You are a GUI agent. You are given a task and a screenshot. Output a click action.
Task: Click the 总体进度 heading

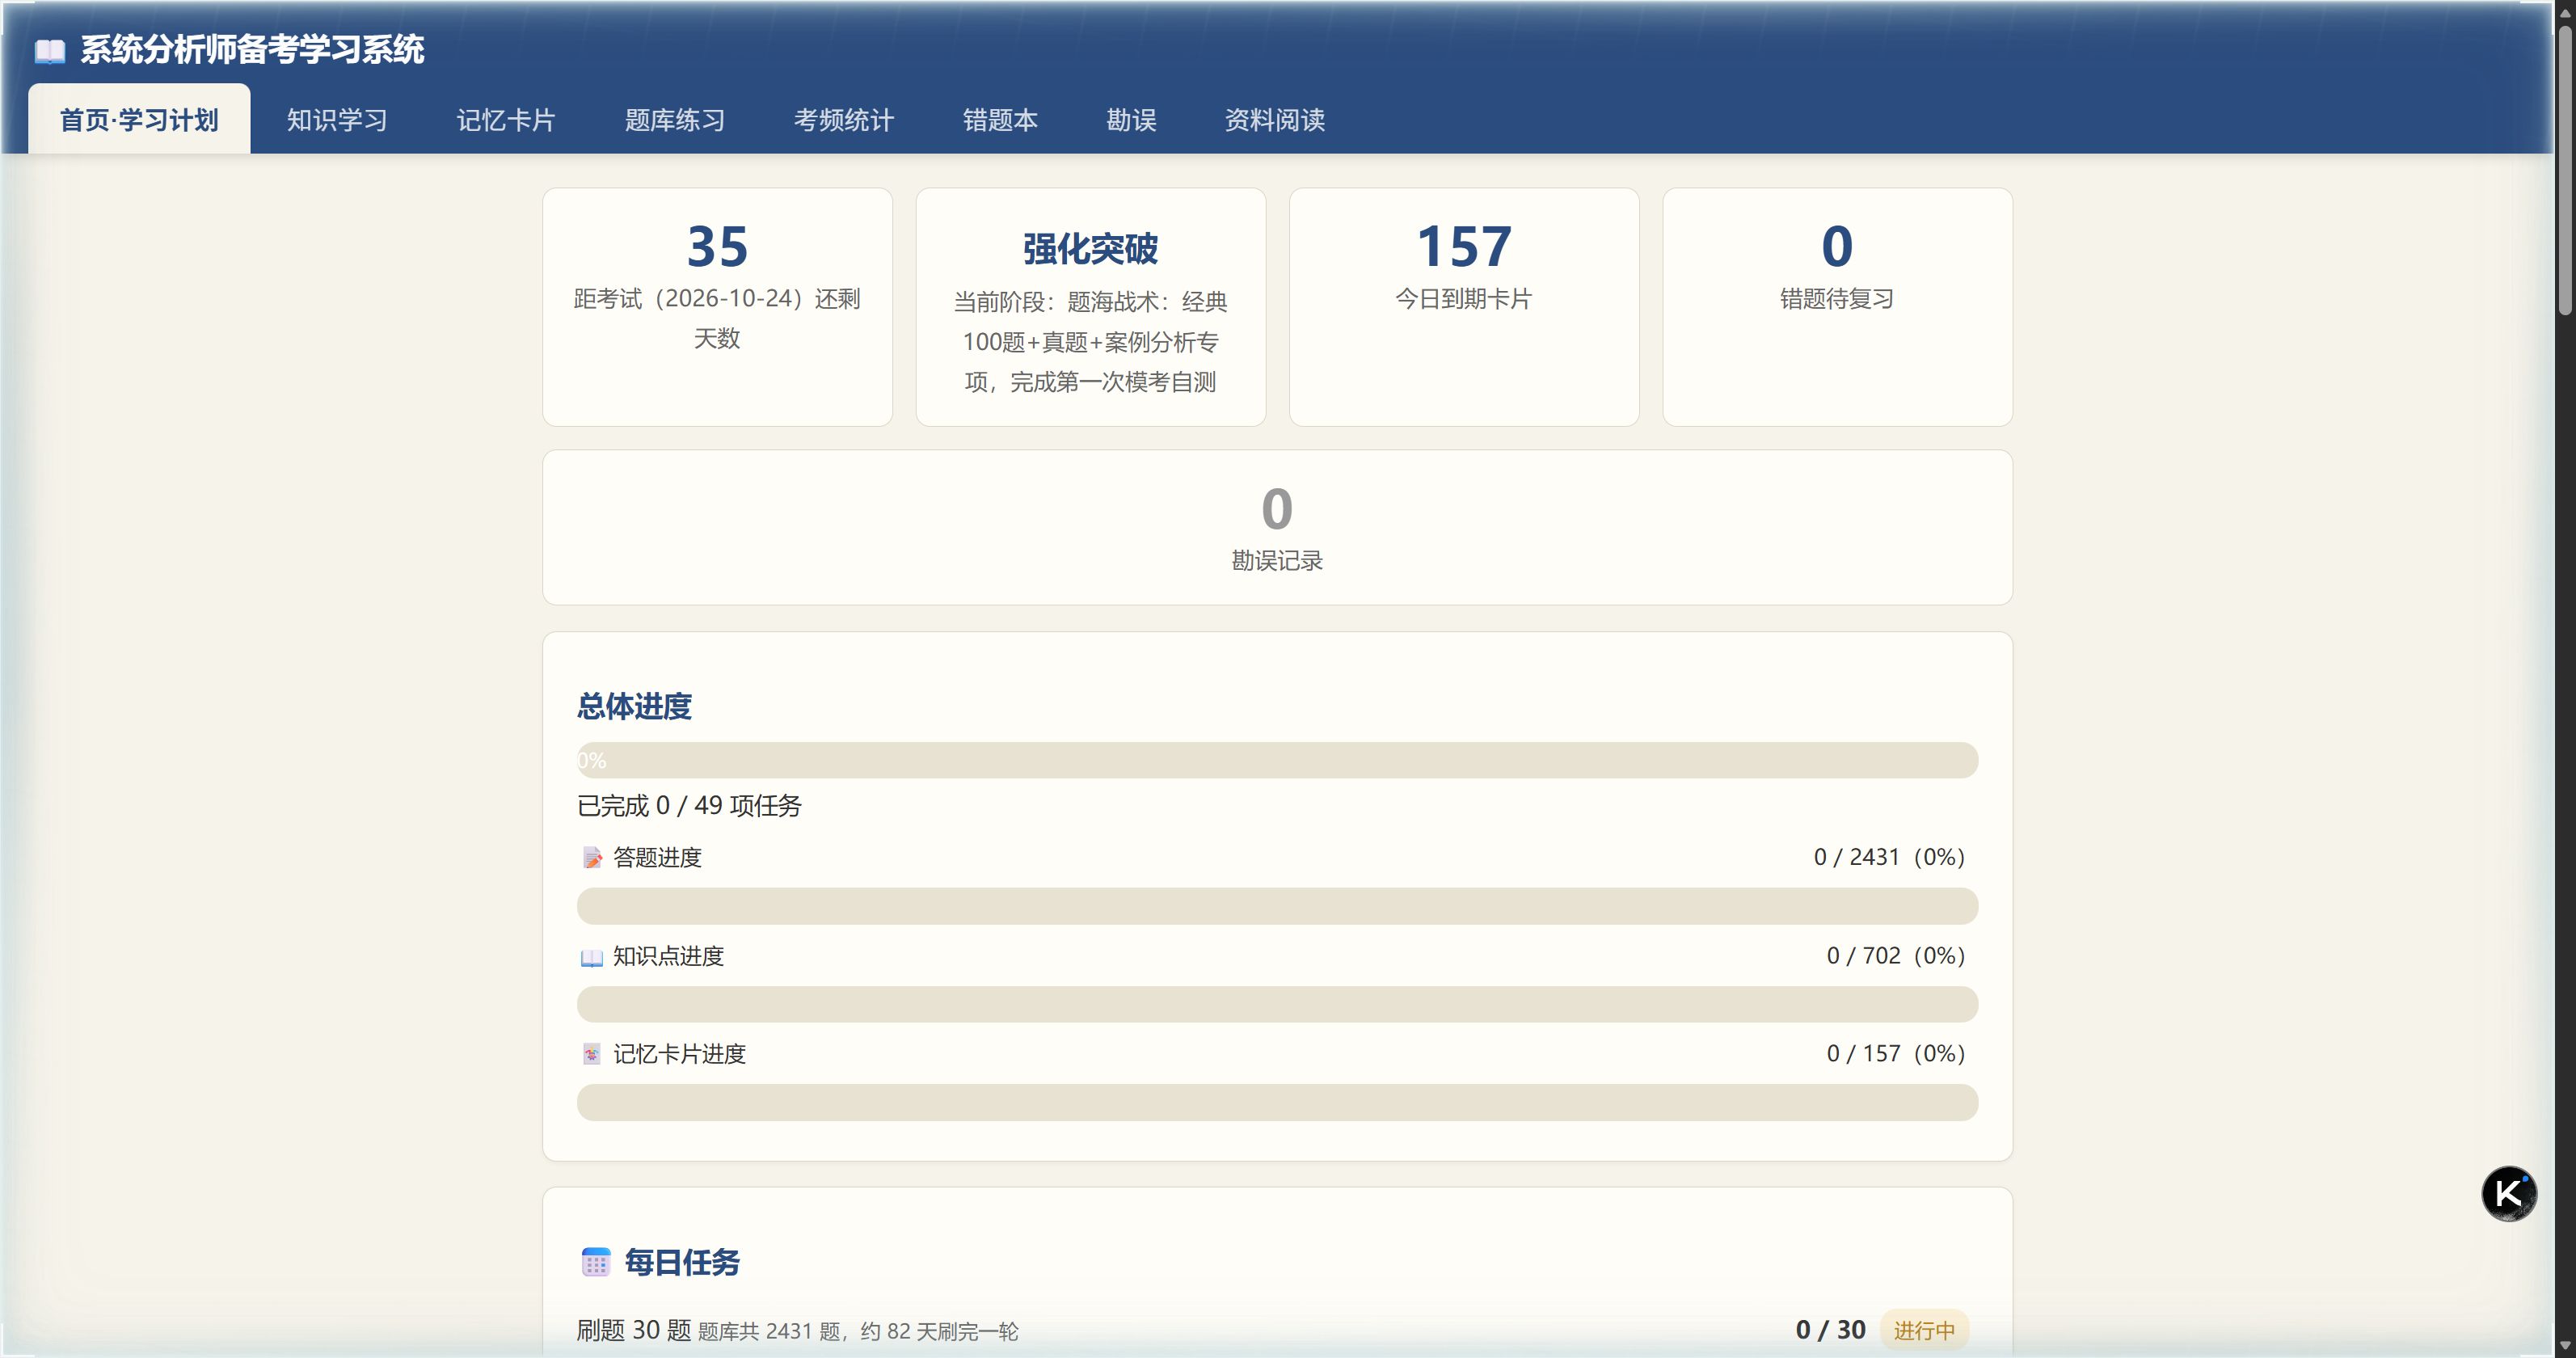[x=634, y=707]
